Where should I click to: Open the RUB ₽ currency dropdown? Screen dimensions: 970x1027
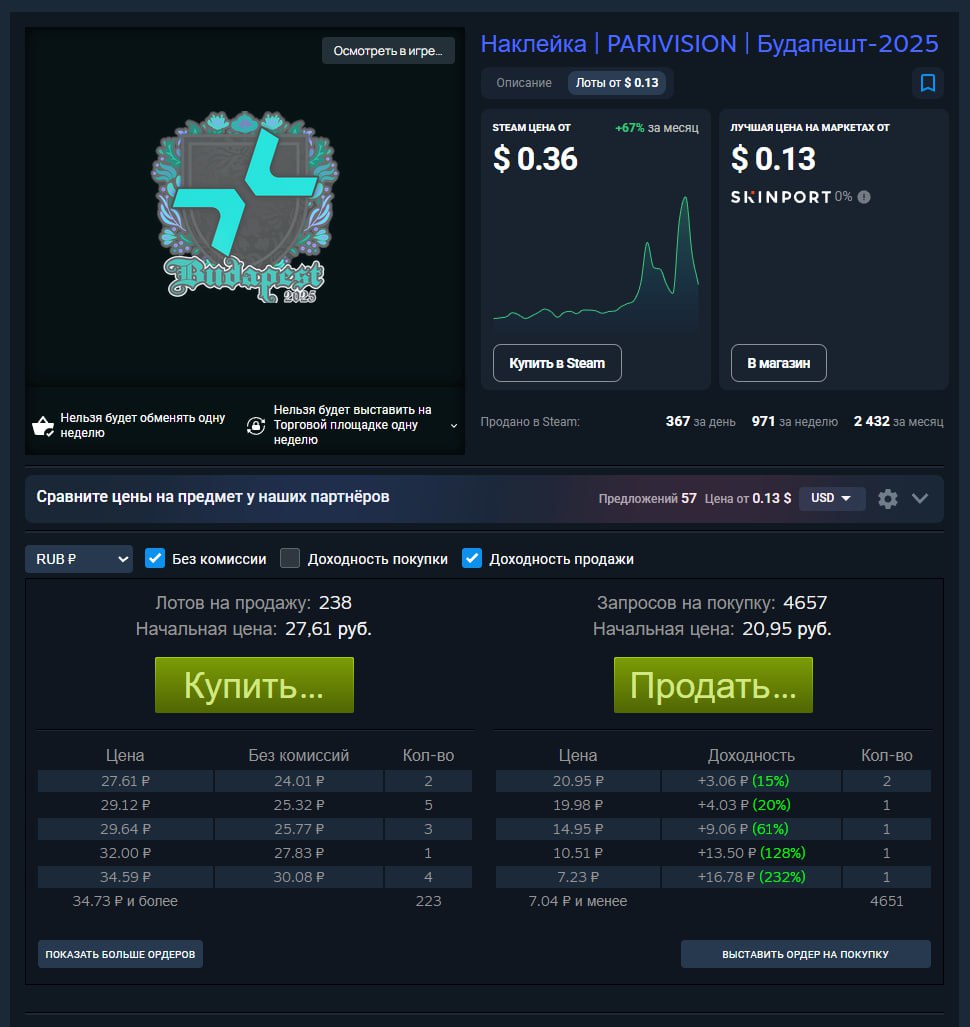coord(79,559)
